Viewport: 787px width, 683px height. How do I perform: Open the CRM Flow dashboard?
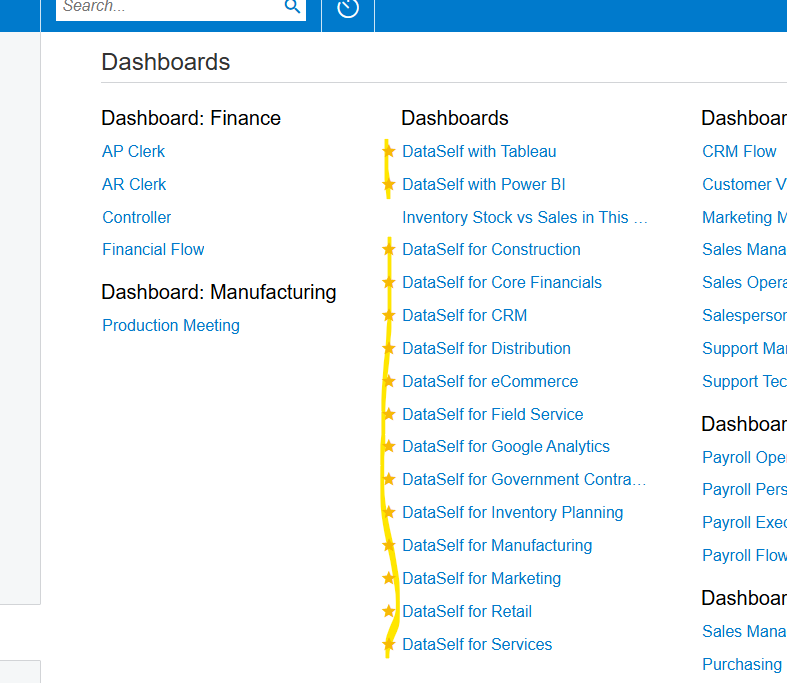tap(739, 151)
